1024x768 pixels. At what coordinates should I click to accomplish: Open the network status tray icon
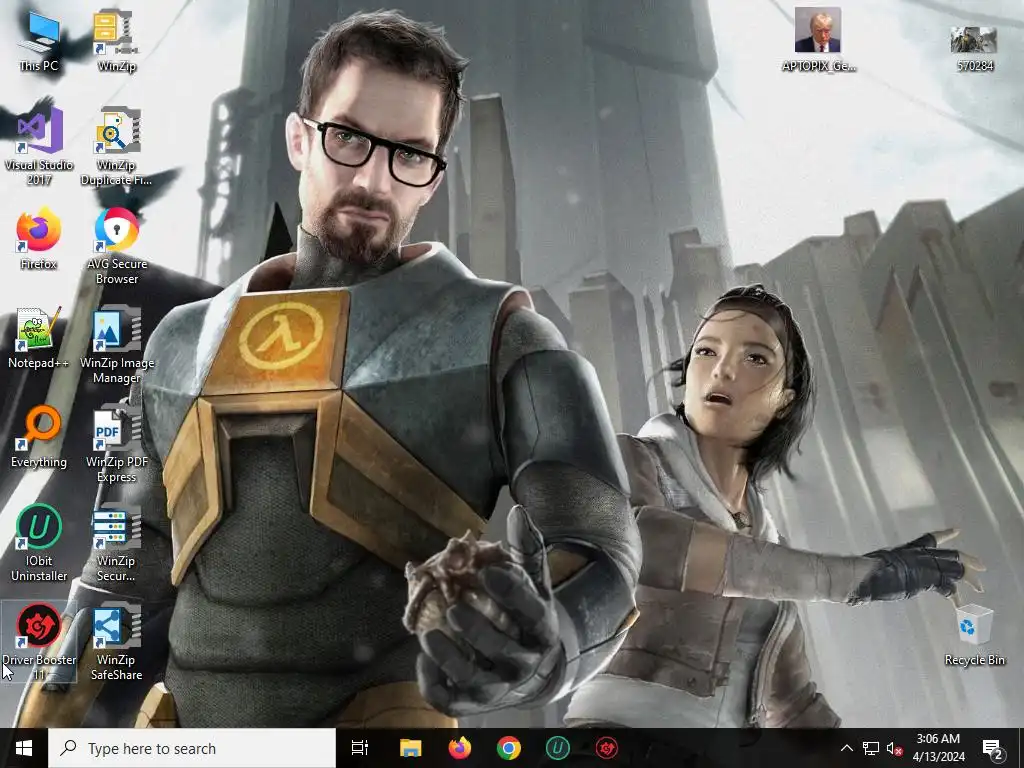[871, 748]
